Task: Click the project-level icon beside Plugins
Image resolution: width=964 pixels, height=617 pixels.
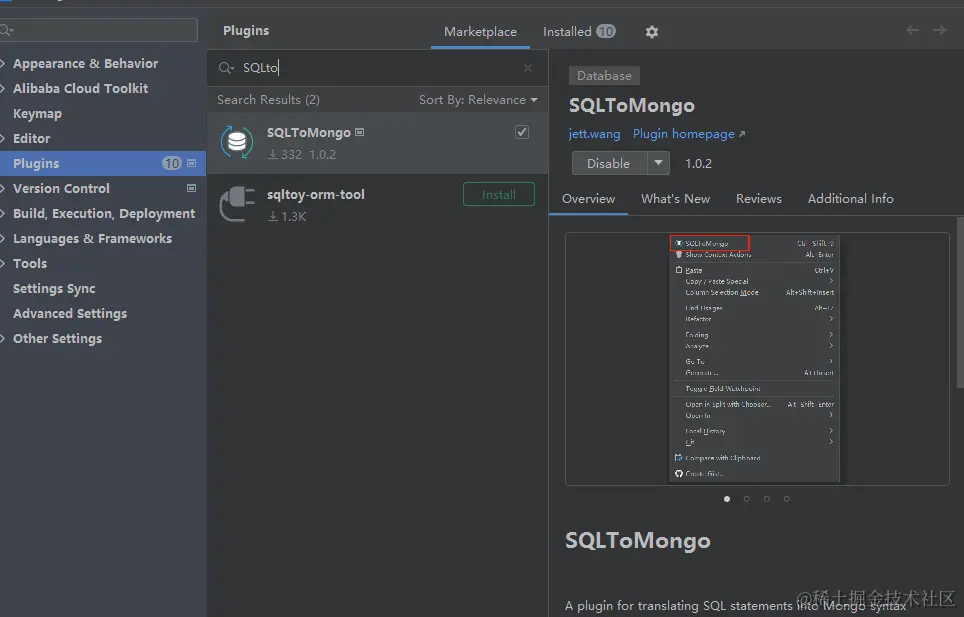Action: click(191, 163)
